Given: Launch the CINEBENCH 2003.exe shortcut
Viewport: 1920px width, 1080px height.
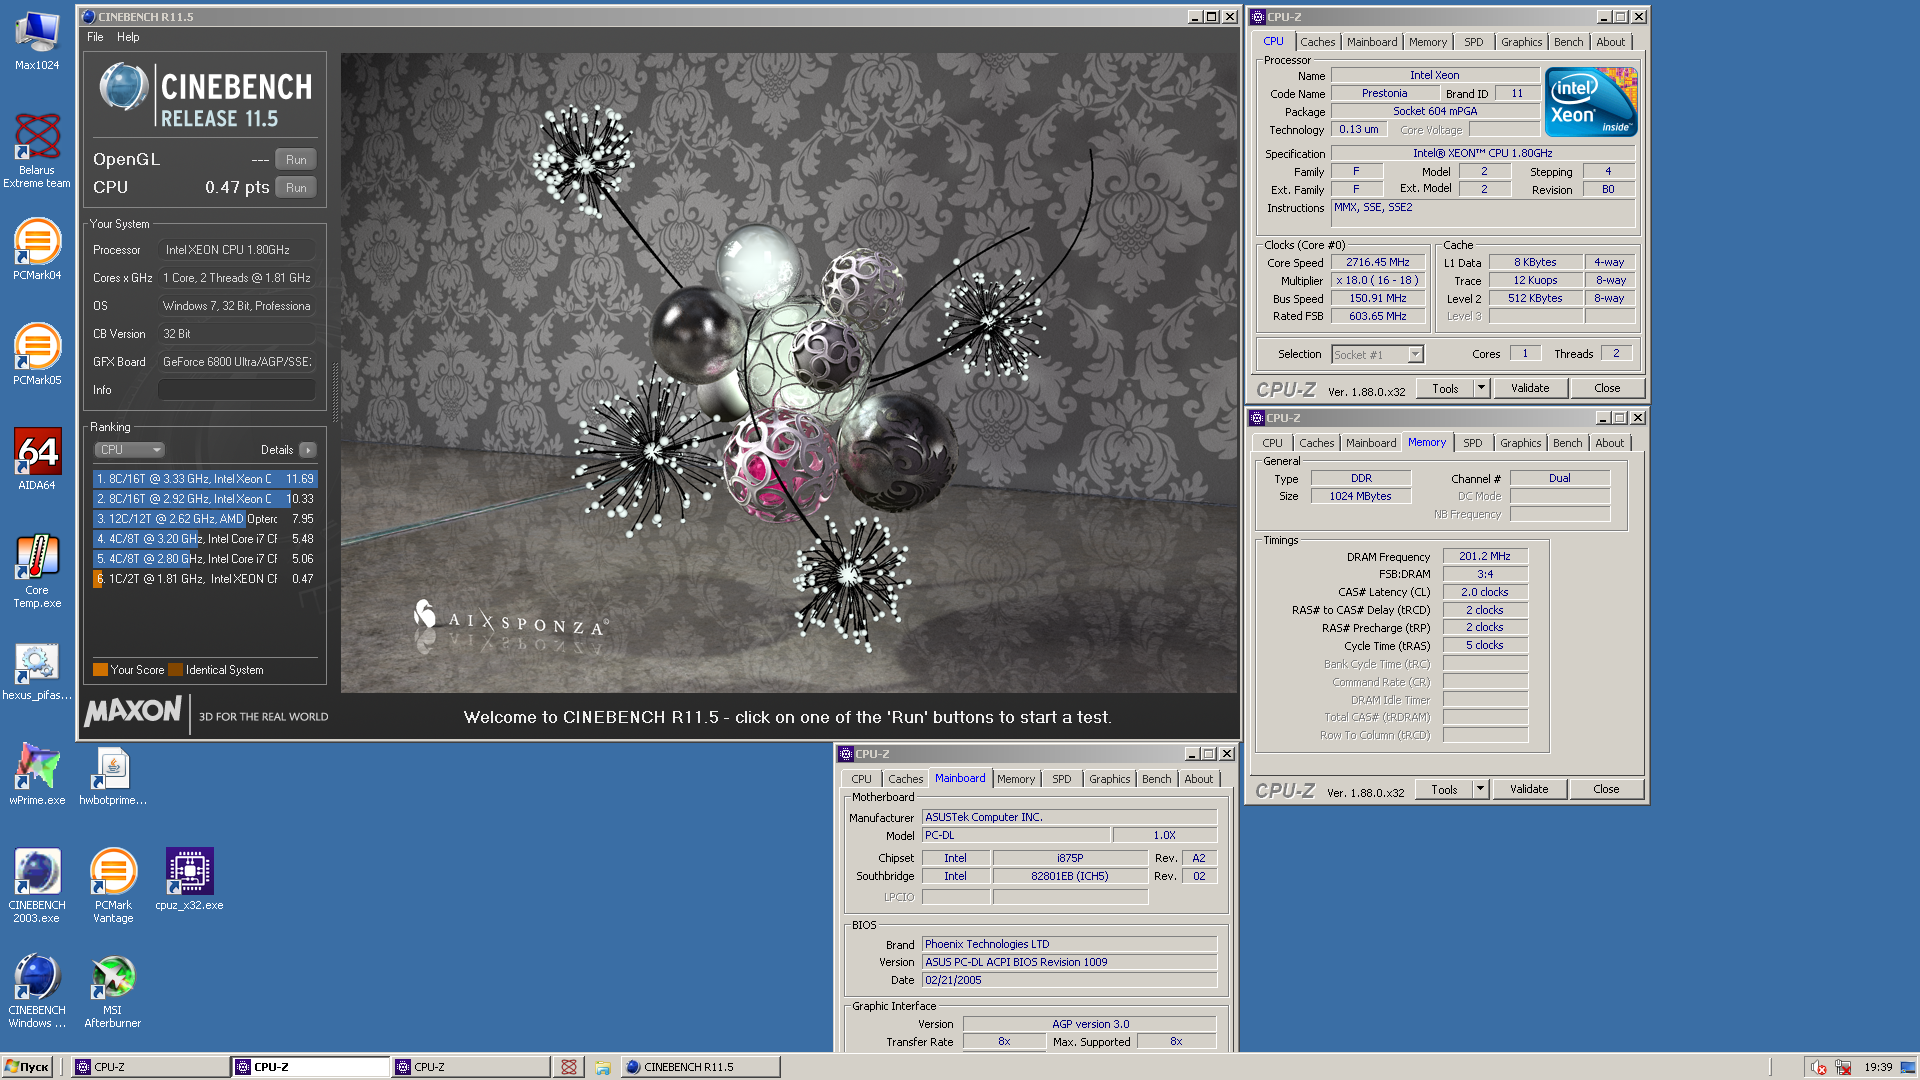Looking at the screenshot, I should tap(37, 885).
